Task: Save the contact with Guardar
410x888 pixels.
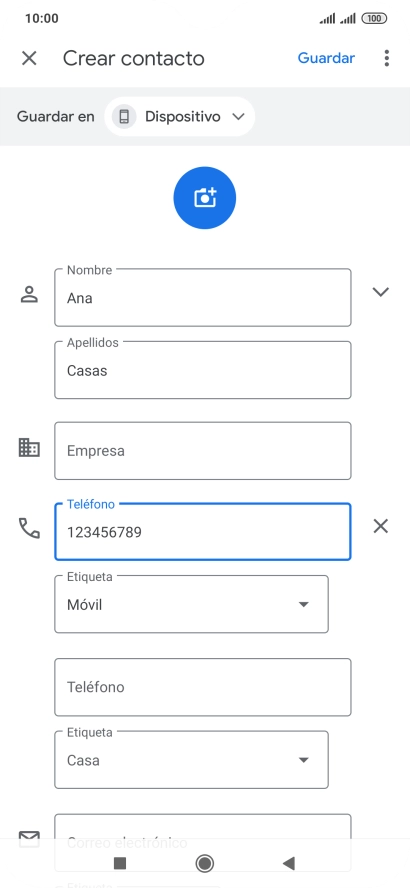Action: pos(326,58)
